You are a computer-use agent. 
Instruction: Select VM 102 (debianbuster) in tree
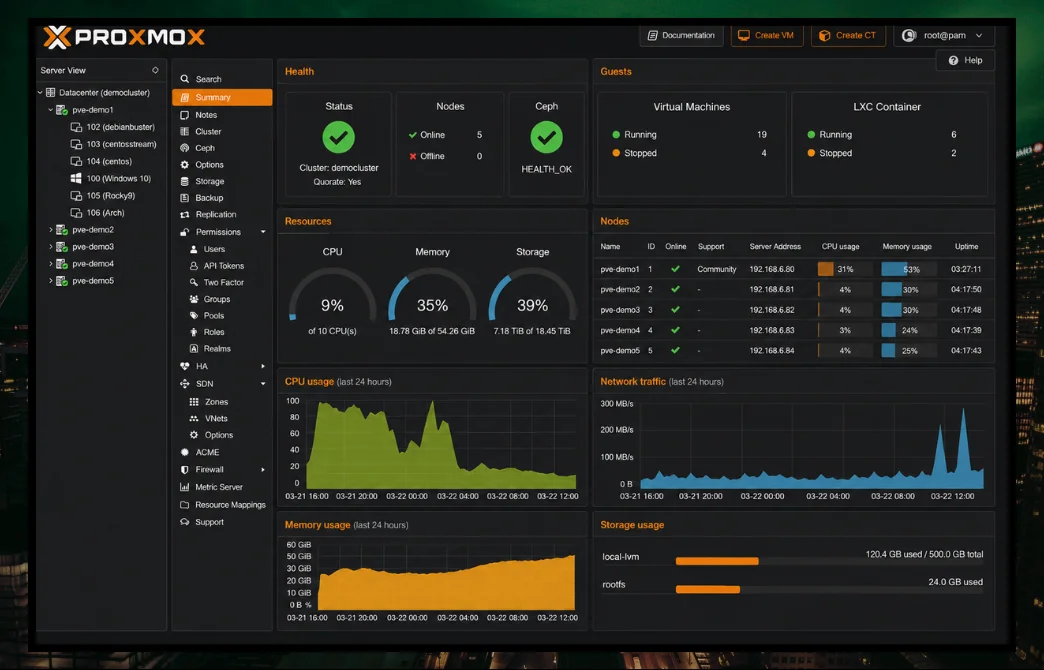tap(113, 127)
